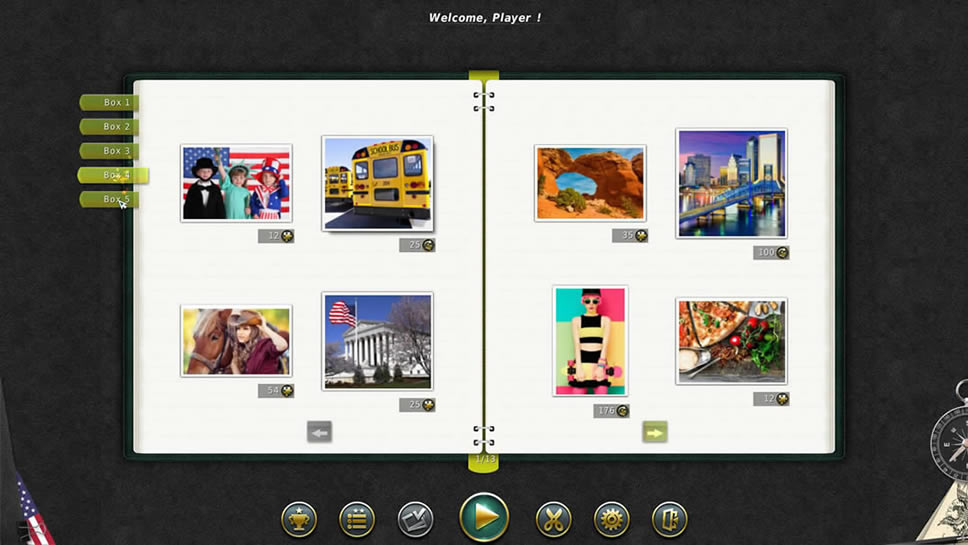968x545 pixels.
Task: Select the yellow school bus puzzle
Action: [x=377, y=183]
